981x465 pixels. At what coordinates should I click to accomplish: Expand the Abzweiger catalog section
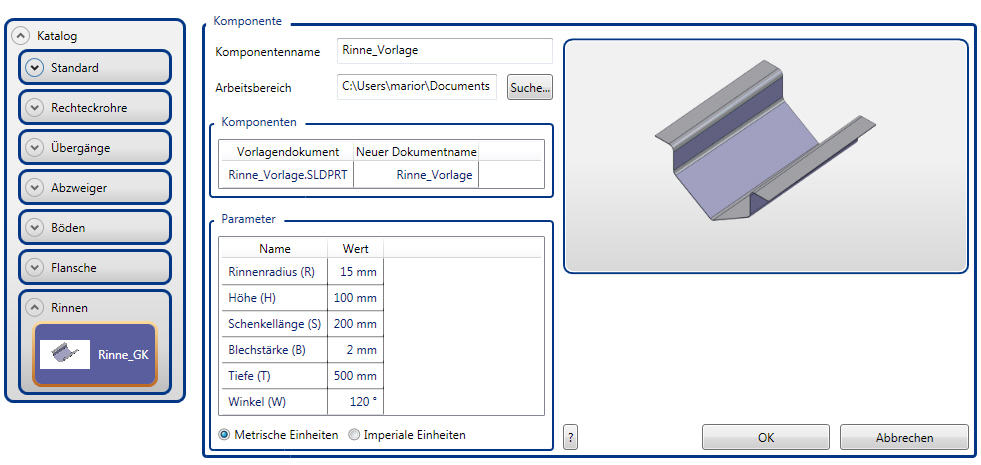point(34,188)
